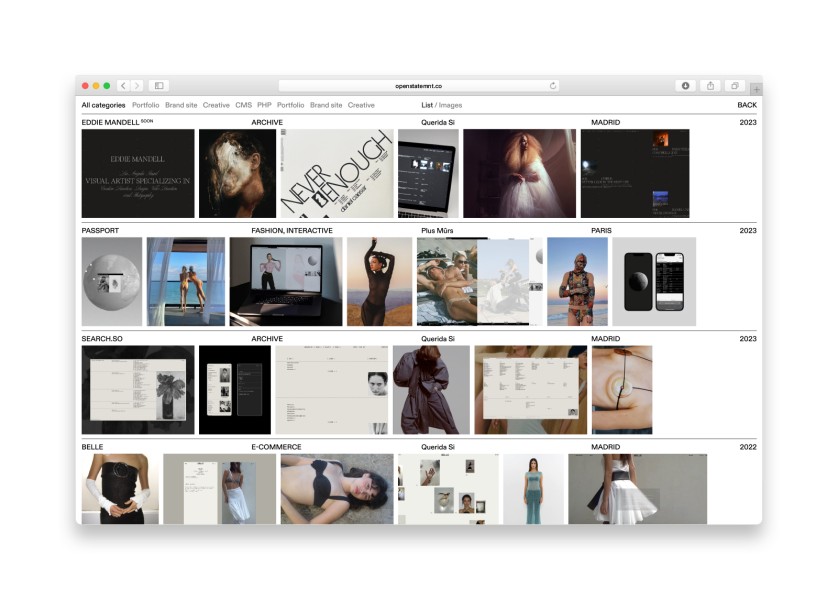Screen dimensions: 838x600
Task: Add a new tab with the plus icon
Action: click(756, 89)
